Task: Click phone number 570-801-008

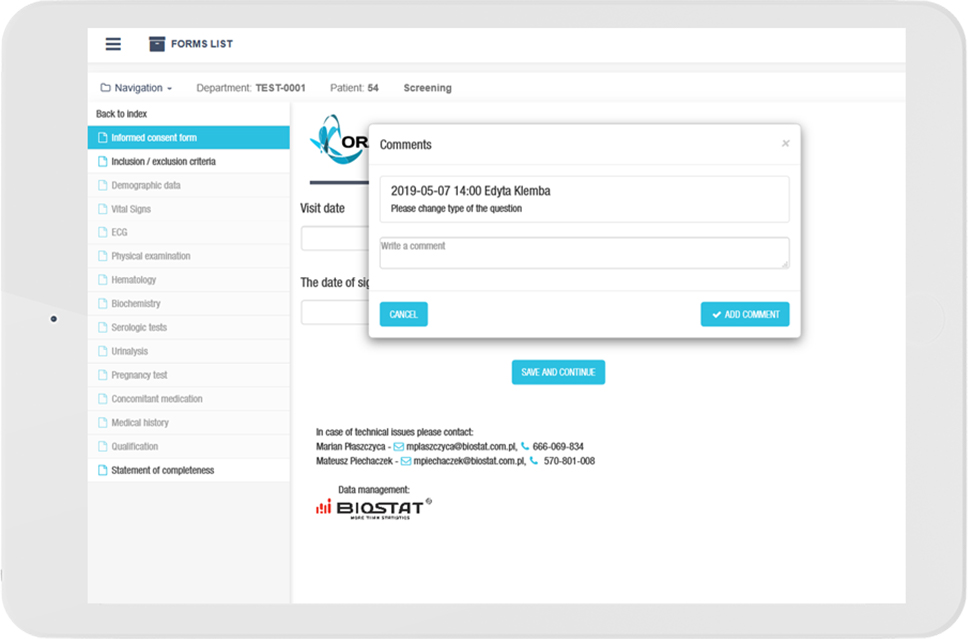Action: (569, 461)
